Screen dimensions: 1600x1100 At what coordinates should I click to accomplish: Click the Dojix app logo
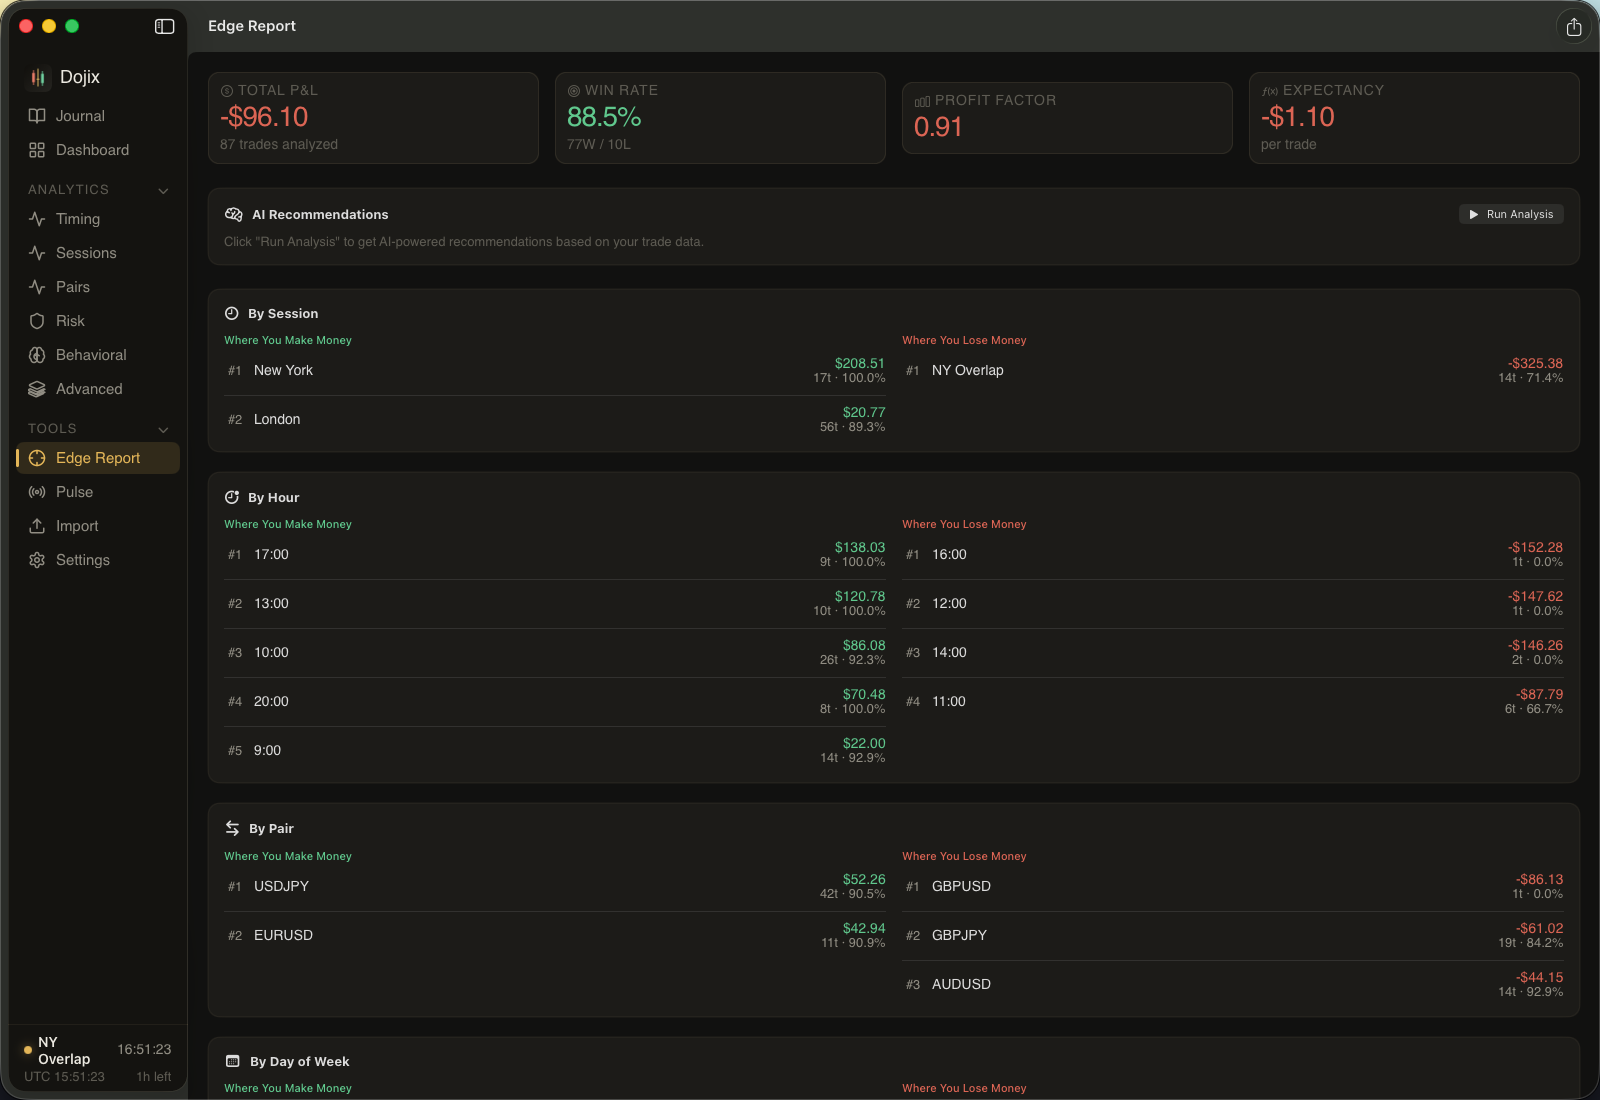[38, 77]
